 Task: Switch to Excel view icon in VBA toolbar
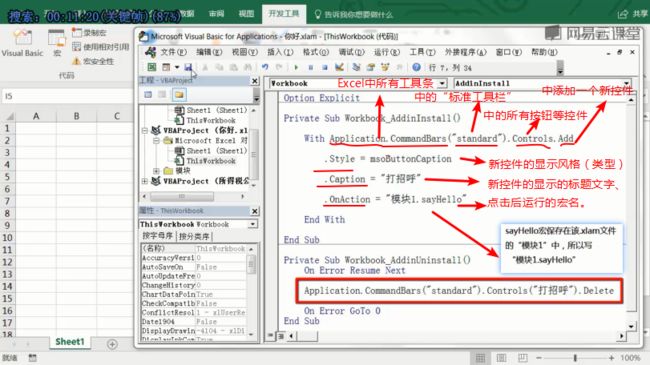(152, 67)
